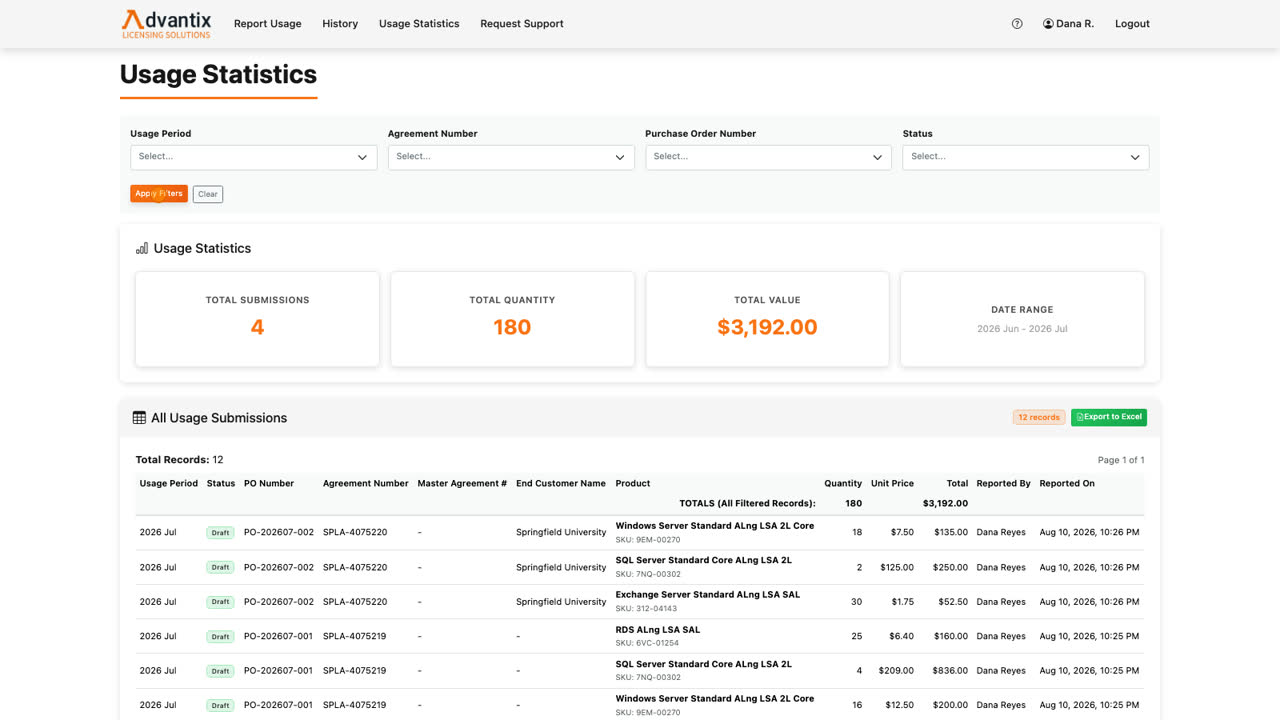
Task: Click SKU: 312-04143 text
Action: click(646, 609)
